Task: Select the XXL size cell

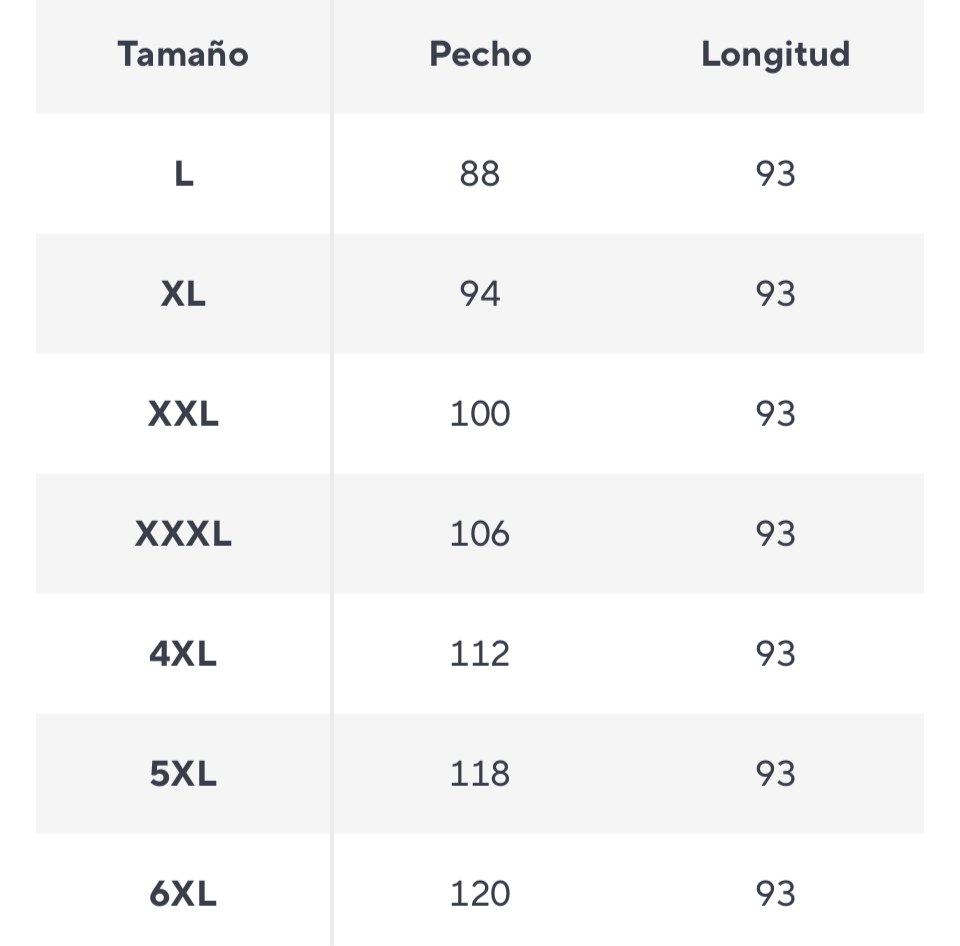Action: click(x=183, y=414)
